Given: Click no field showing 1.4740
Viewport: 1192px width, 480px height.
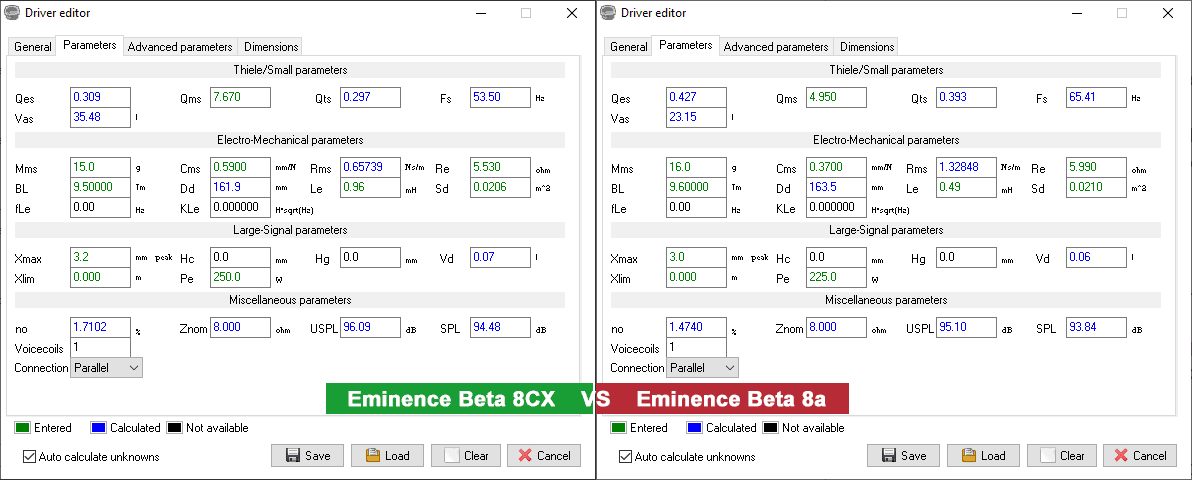Looking at the screenshot, I should pos(696,327).
